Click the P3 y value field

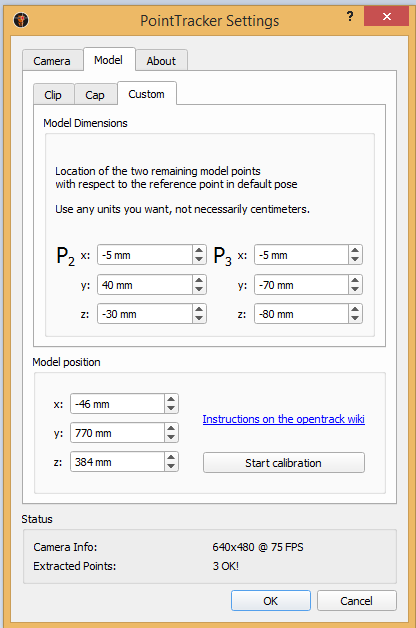pos(301,285)
